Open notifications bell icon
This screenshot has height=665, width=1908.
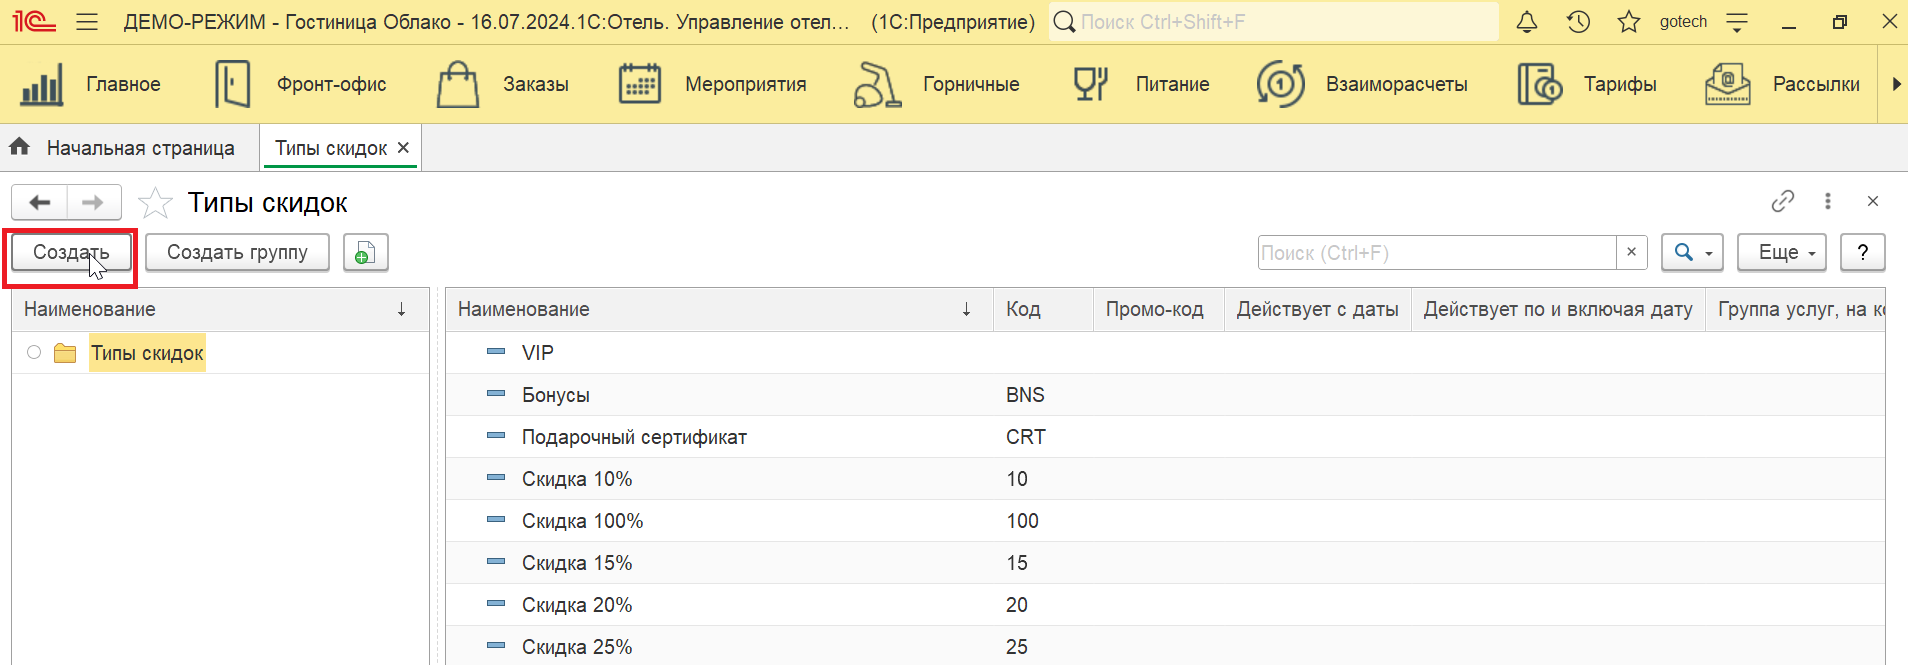coord(1527,21)
